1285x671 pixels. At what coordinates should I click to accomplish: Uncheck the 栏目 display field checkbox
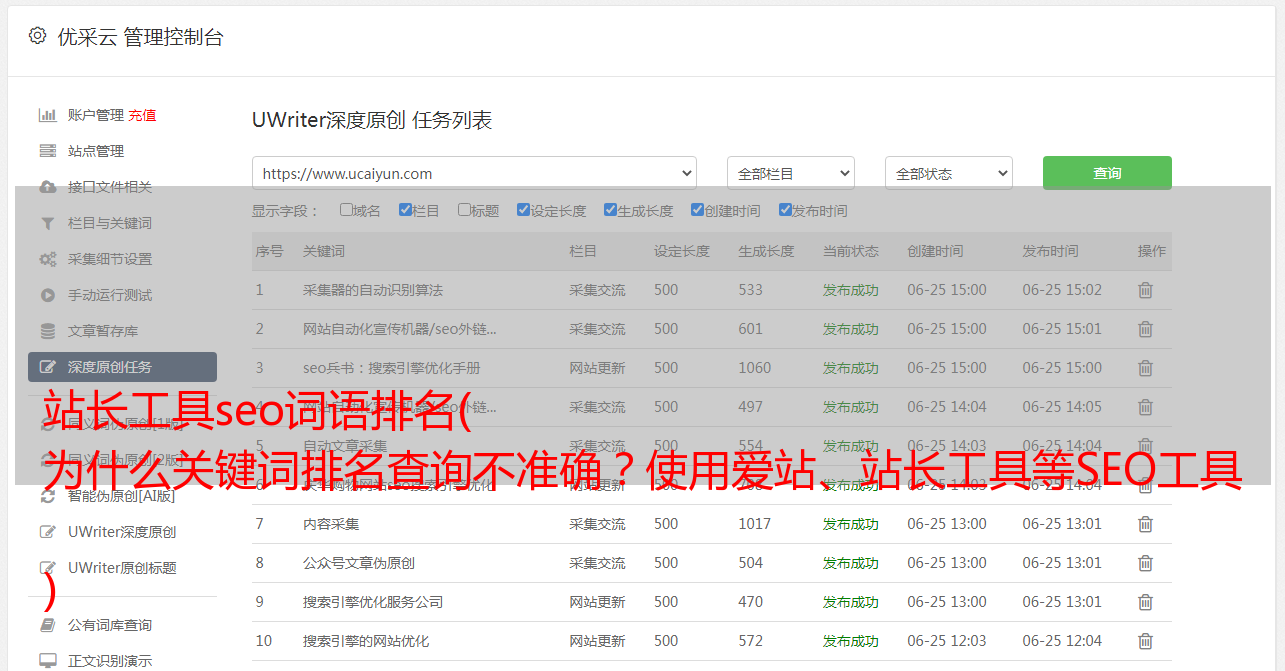coord(405,210)
